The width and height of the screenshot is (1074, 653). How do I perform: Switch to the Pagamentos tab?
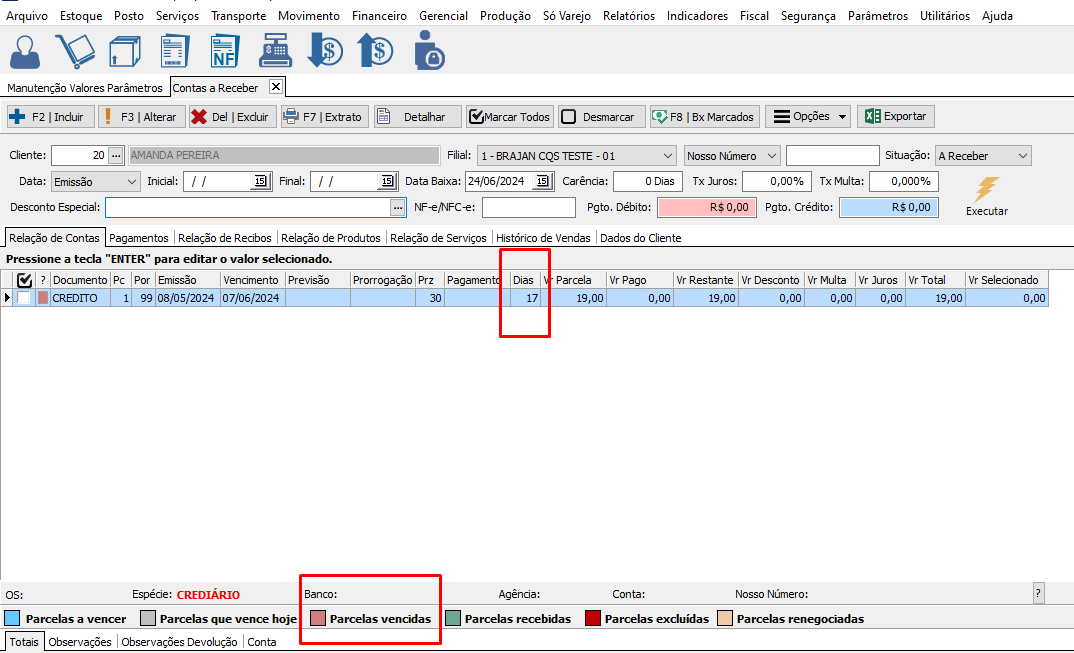[139, 238]
